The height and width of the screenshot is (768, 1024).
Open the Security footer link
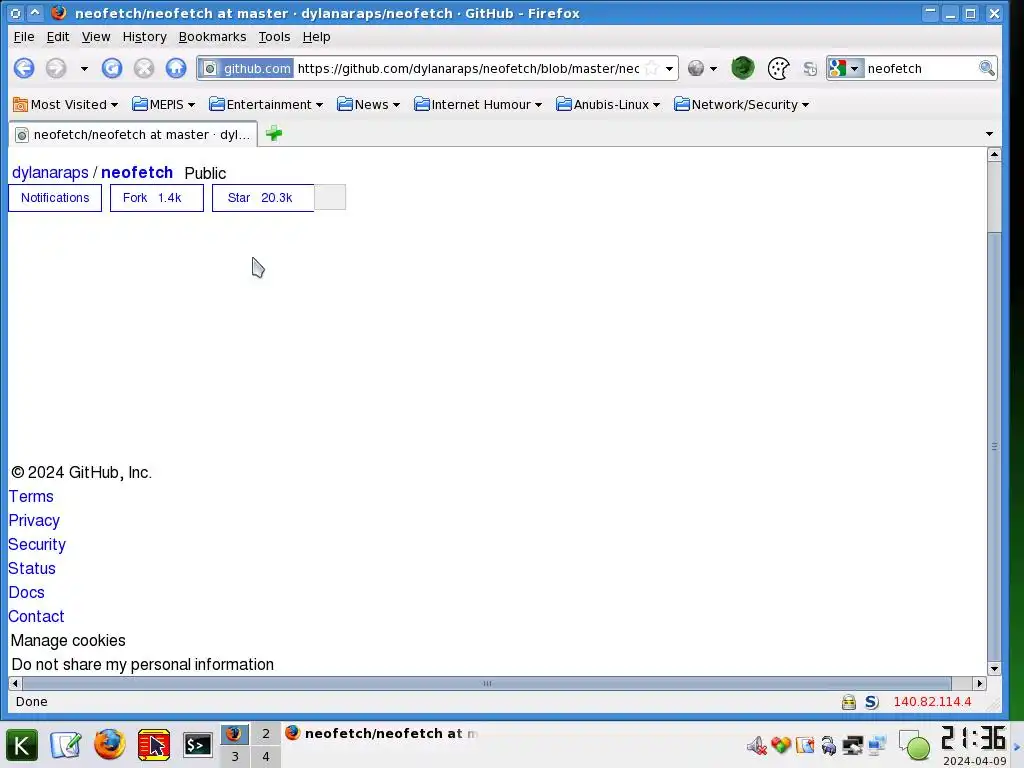[x=37, y=545]
